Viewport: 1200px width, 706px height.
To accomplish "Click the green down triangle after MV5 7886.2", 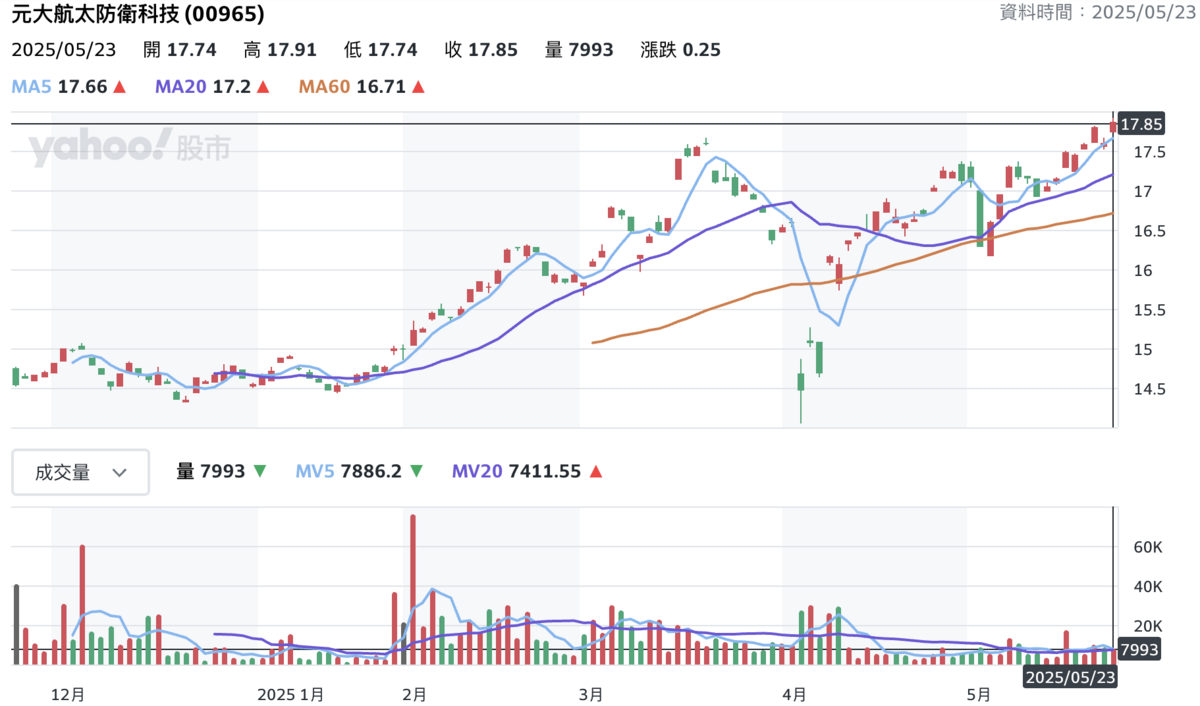I will coord(416,471).
